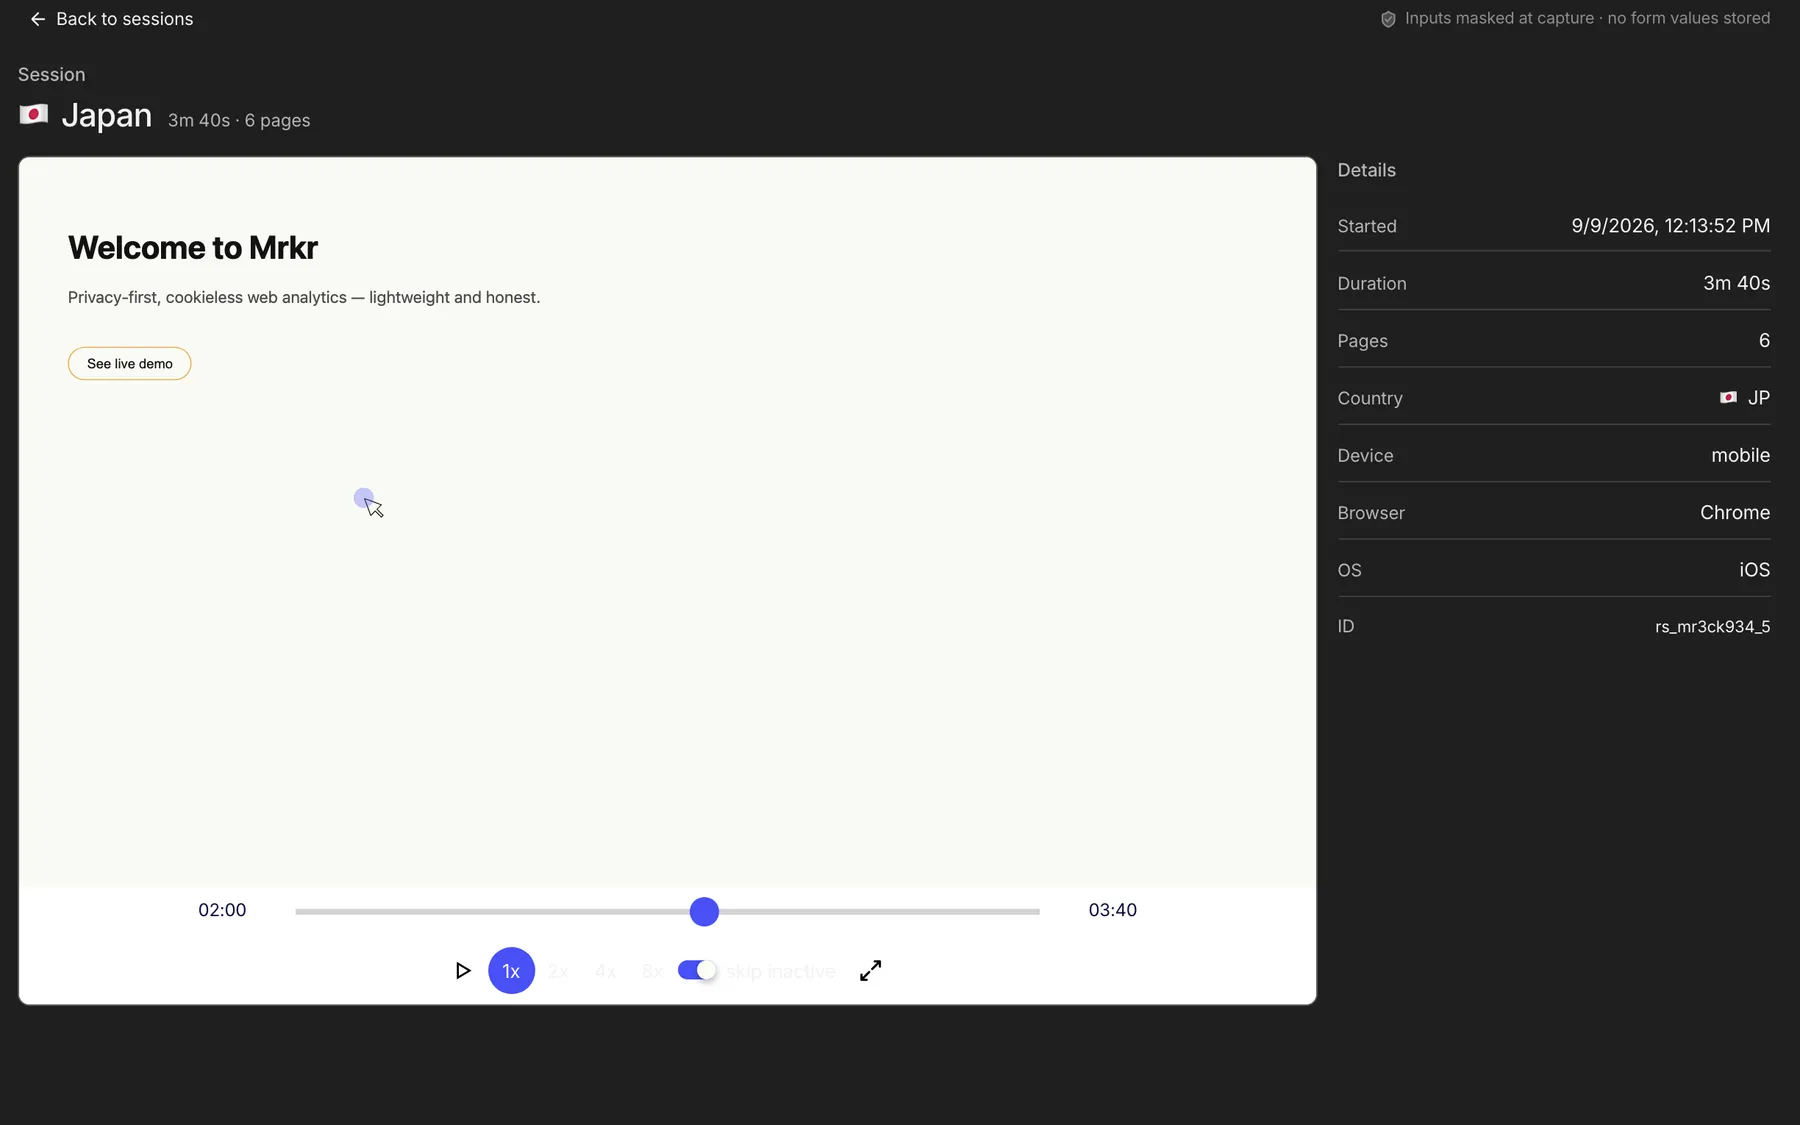This screenshot has width=1800, height=1125.
Task: Click the mobile device value
Action: pyautogui.click(x=1740, y=456)
